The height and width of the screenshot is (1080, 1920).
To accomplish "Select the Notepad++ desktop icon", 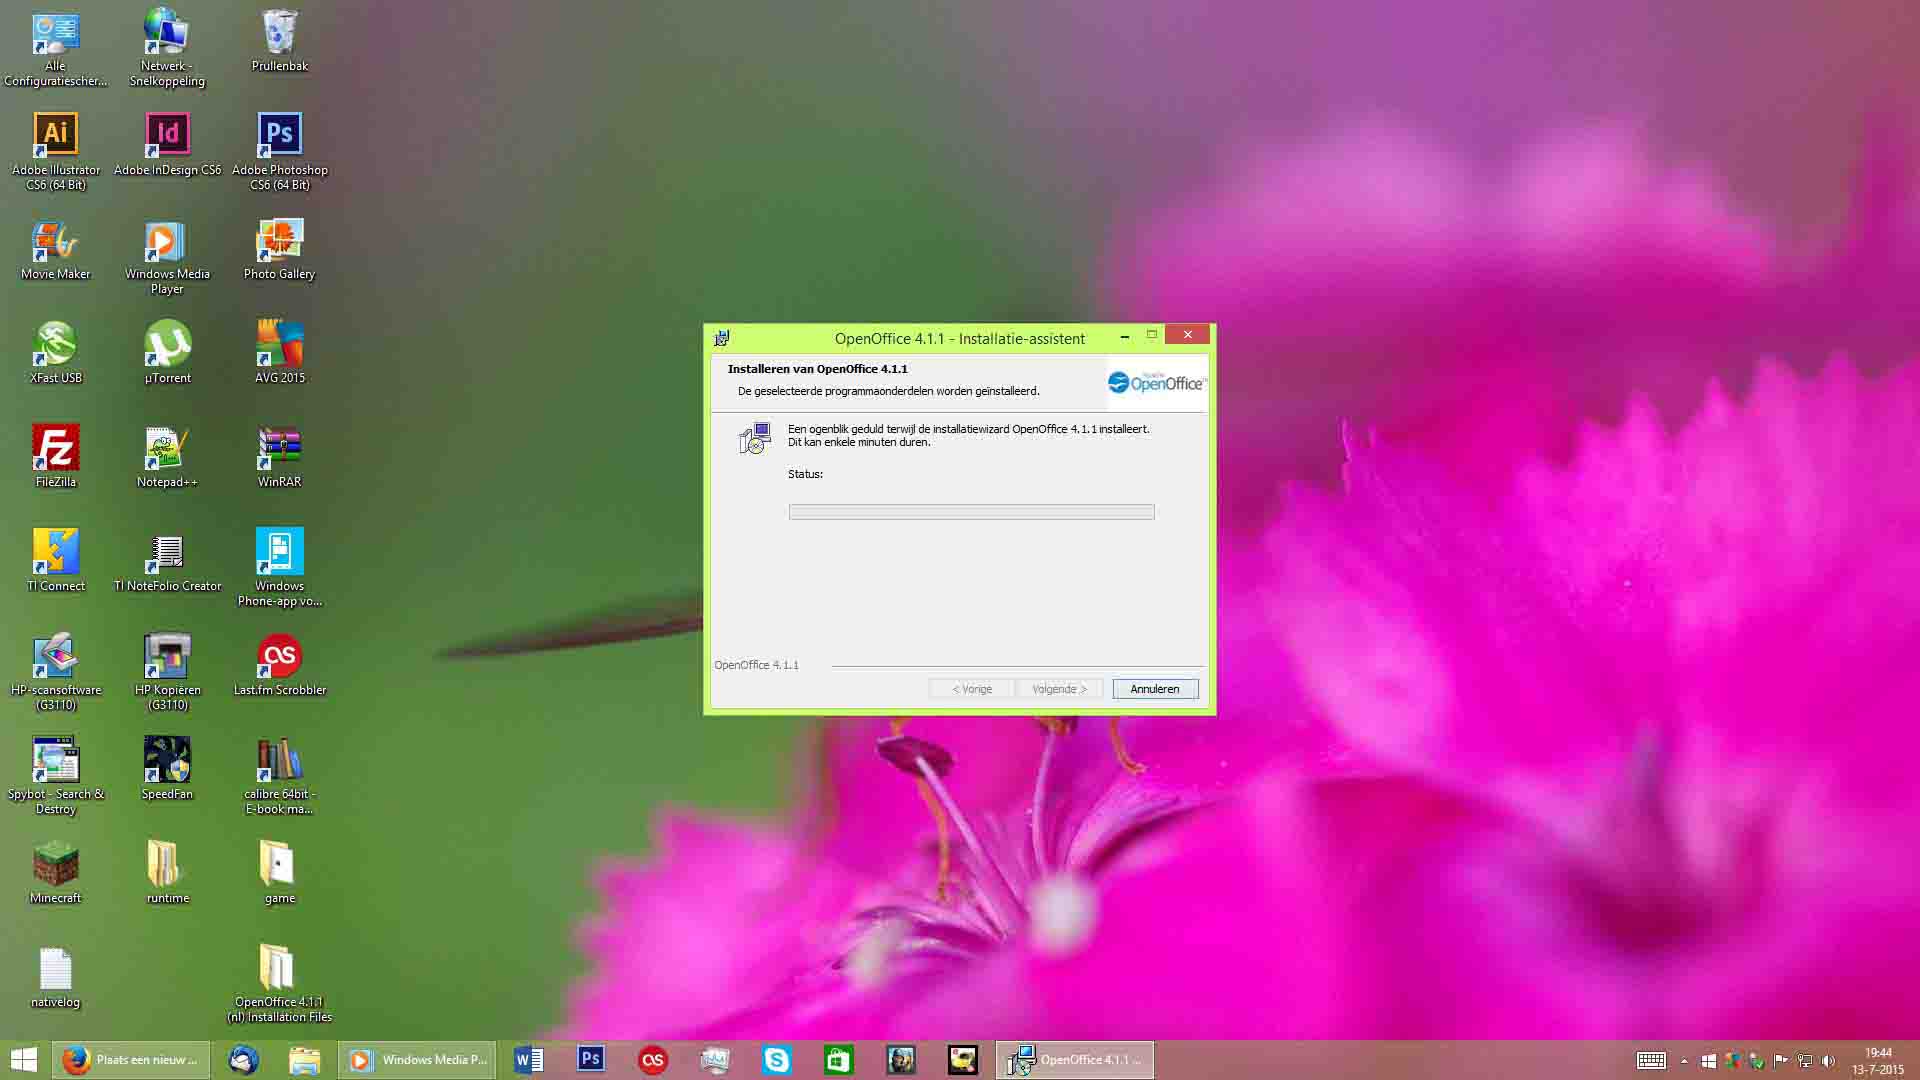I will point(167,448).
